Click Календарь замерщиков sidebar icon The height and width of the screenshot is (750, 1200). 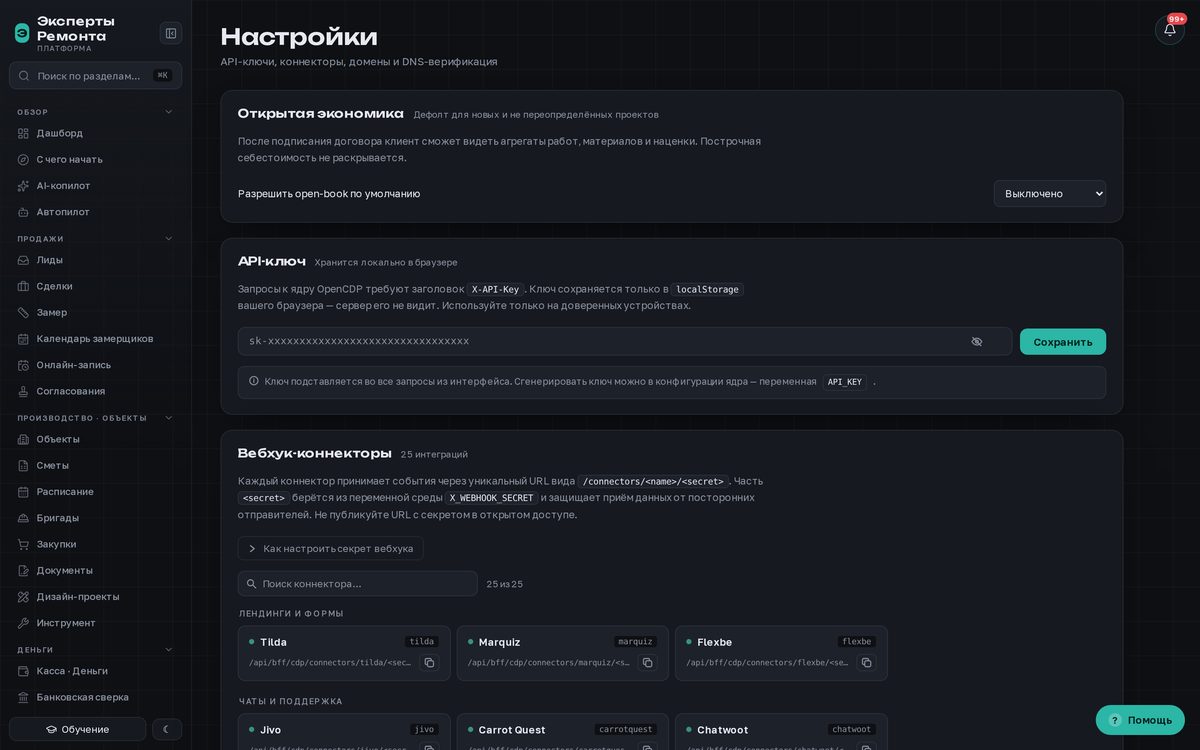pos(24,338)
